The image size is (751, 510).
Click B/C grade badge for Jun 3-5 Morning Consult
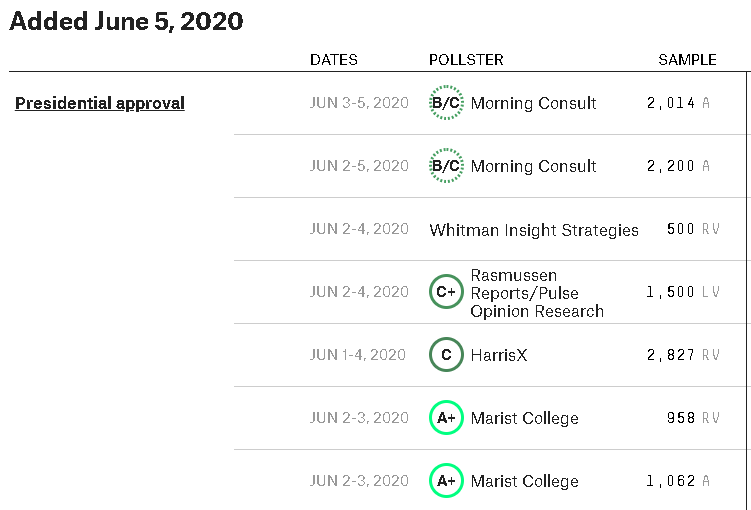click(x=446, y=103)
